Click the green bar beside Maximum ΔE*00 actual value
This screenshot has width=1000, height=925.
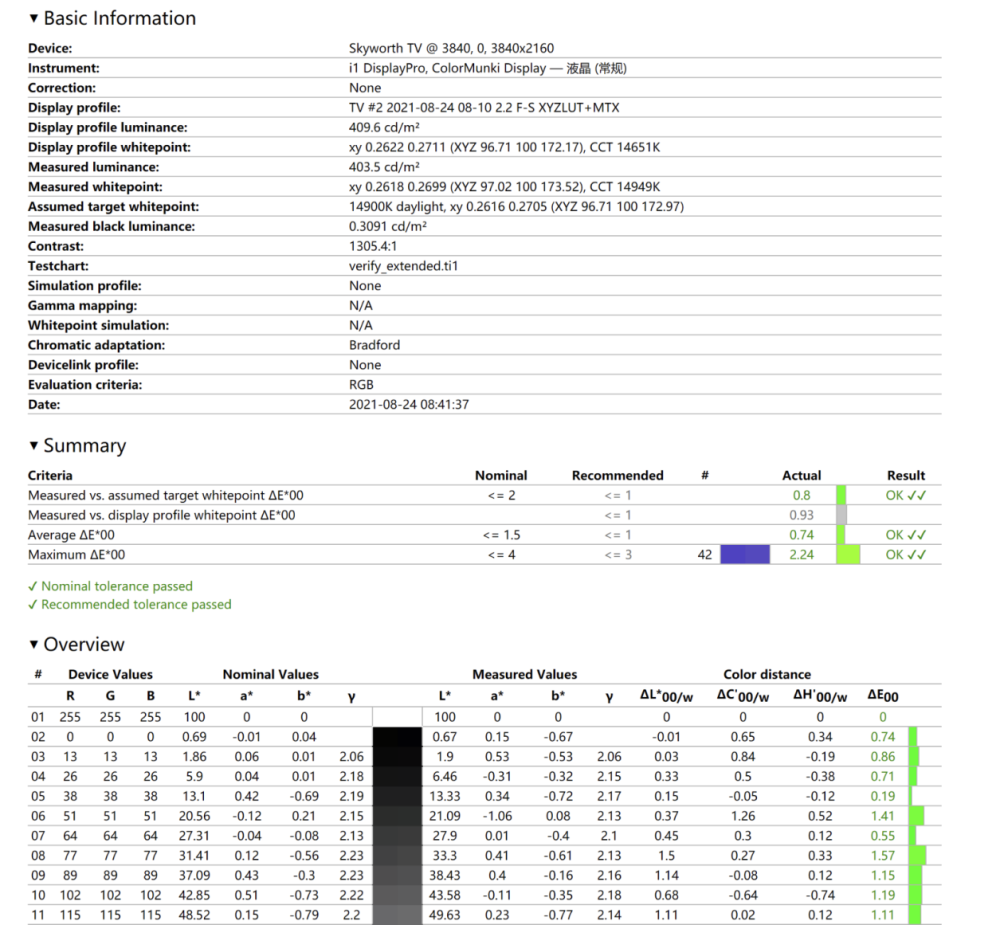click(848, 554)
